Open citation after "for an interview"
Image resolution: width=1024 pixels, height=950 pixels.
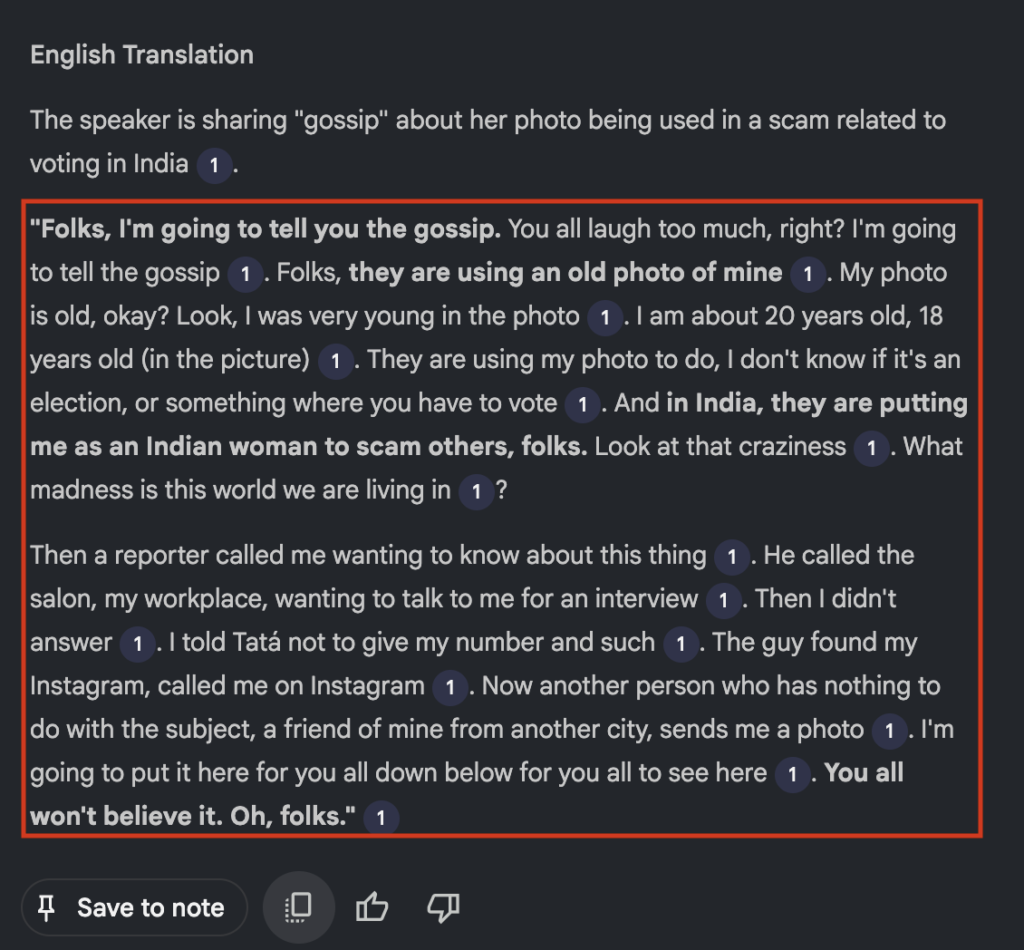point(722,601)
